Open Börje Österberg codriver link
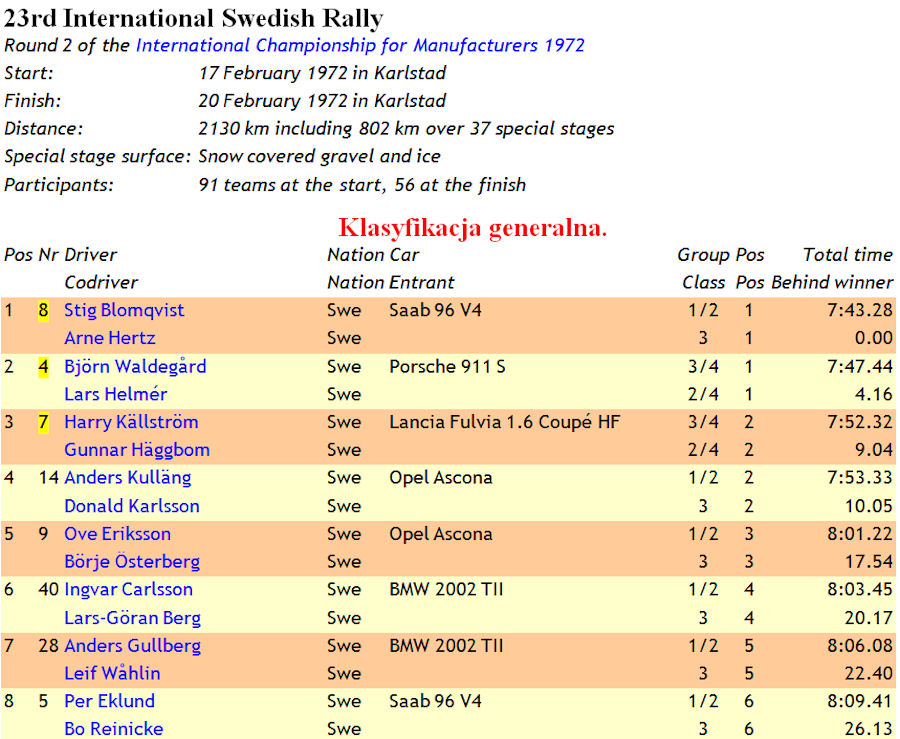The image size is (900, 739). point(131,562)
